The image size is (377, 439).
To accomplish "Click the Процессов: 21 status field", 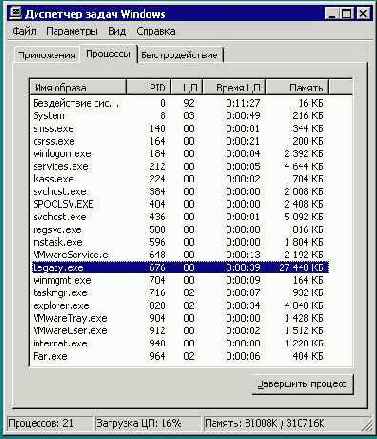I will (50, 424).
